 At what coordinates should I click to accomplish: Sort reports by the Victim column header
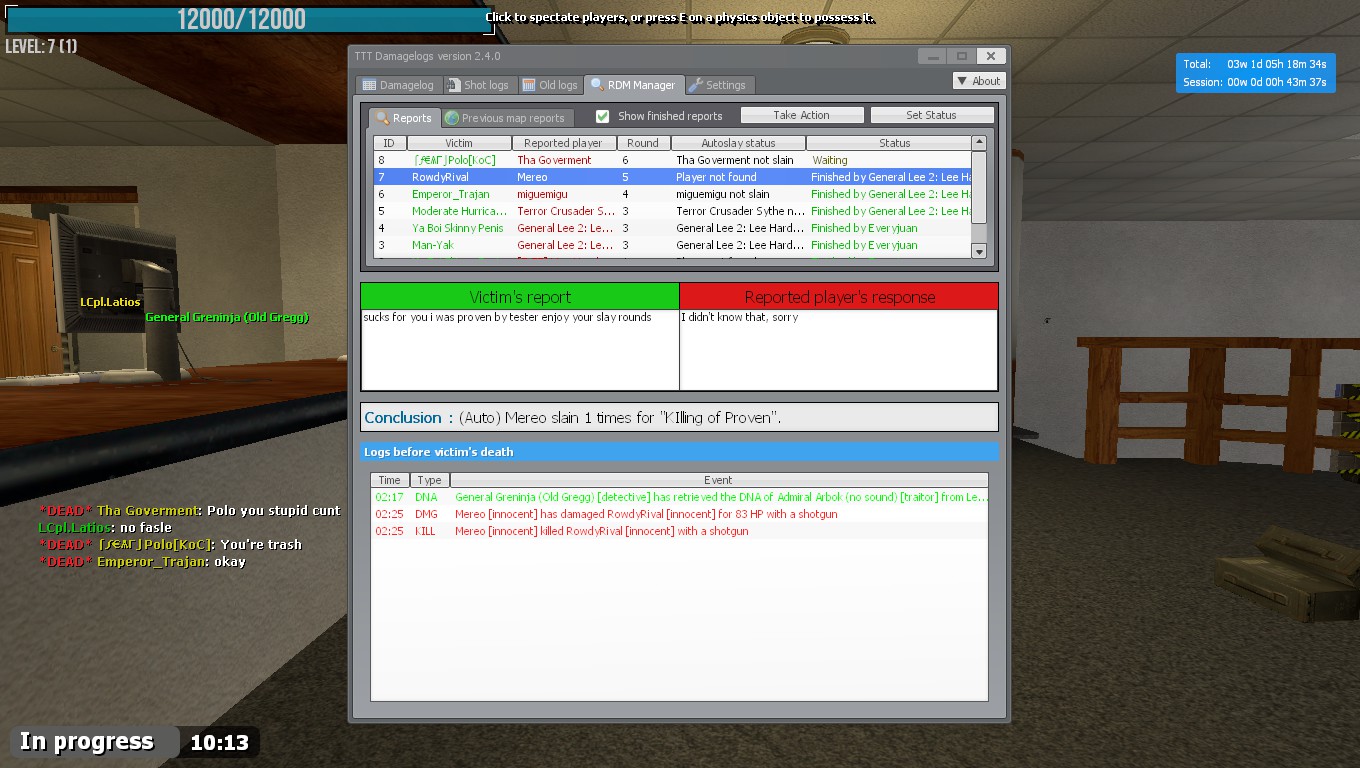click(458, 143)
